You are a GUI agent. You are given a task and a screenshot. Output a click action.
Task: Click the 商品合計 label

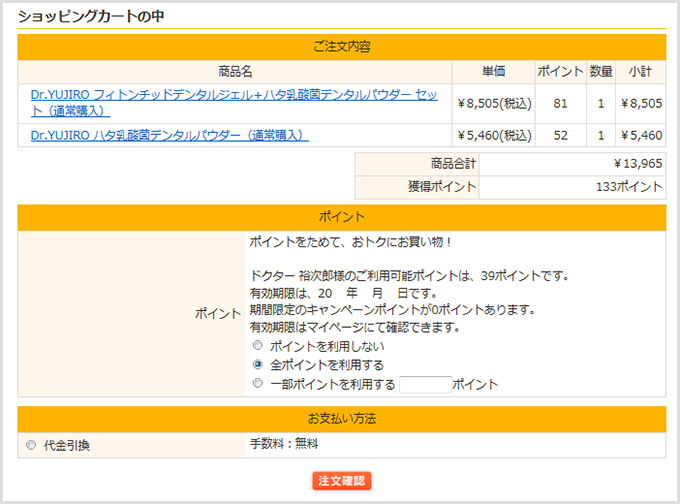click(x=453, y=164)
